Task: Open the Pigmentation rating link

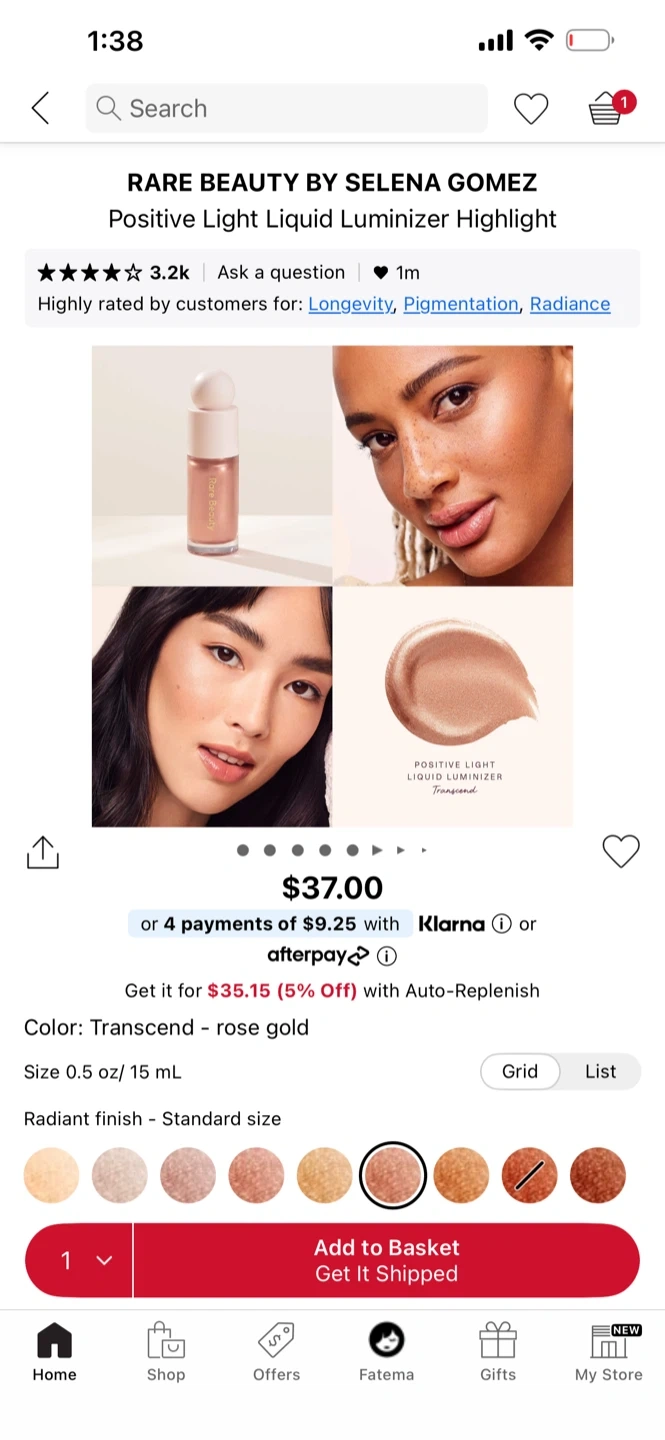Action: [x=461, y=304]
